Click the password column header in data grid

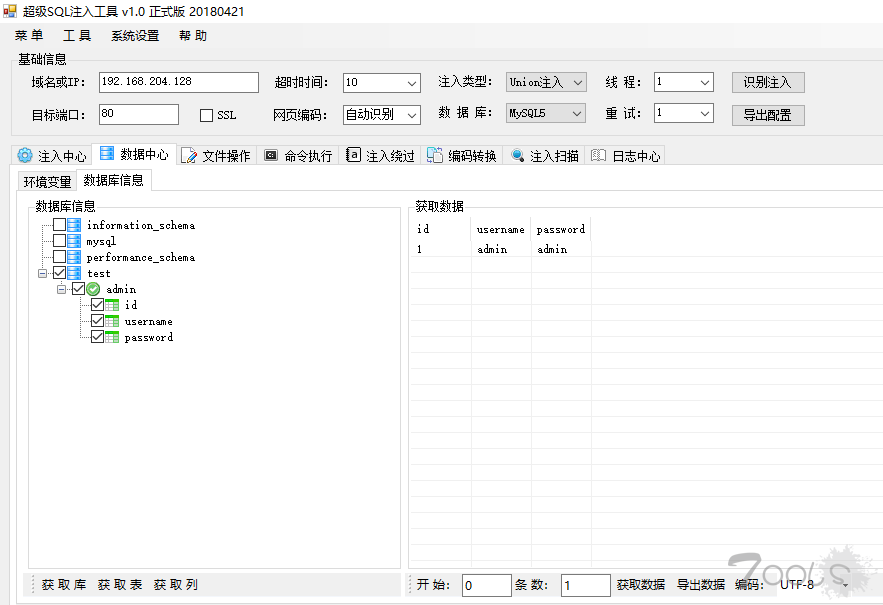[x=561, y=229]
